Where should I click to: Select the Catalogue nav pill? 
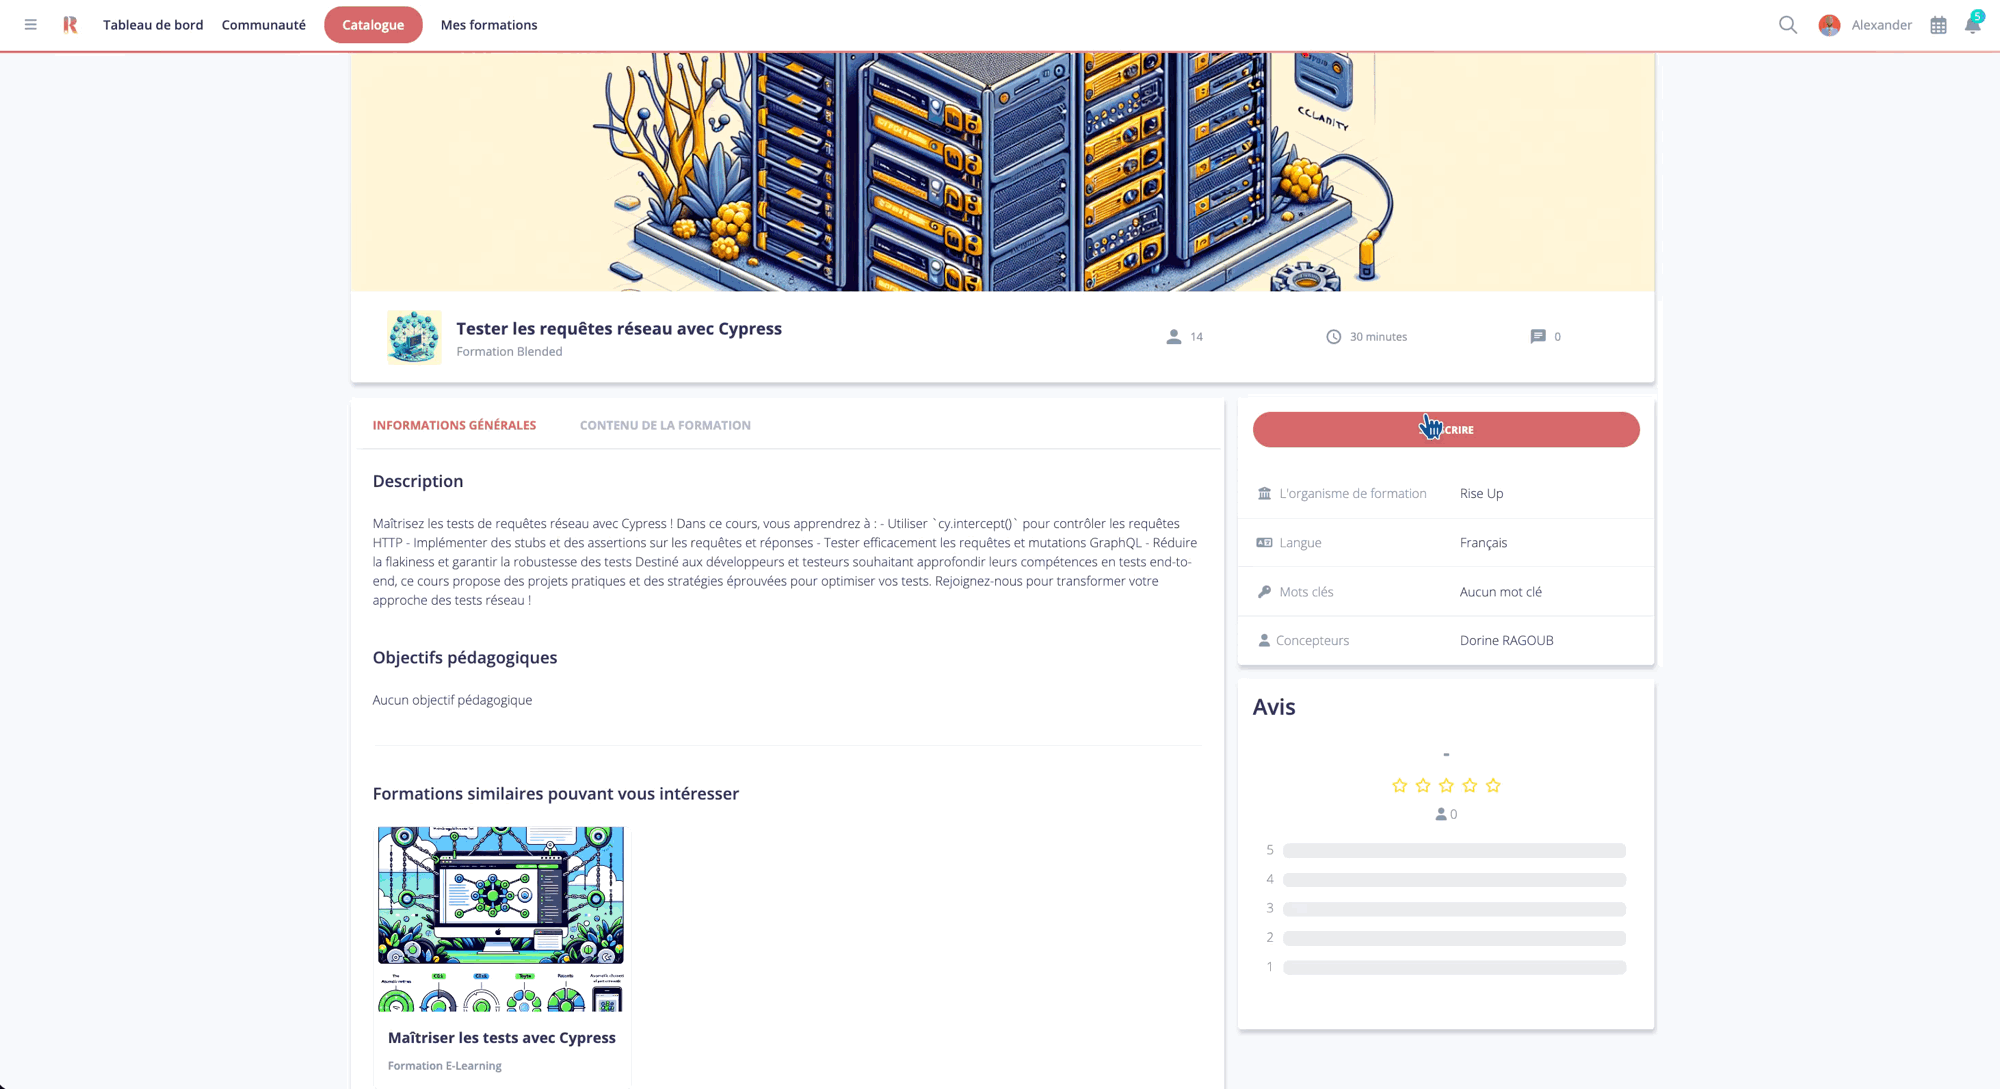tap(373, 25)
